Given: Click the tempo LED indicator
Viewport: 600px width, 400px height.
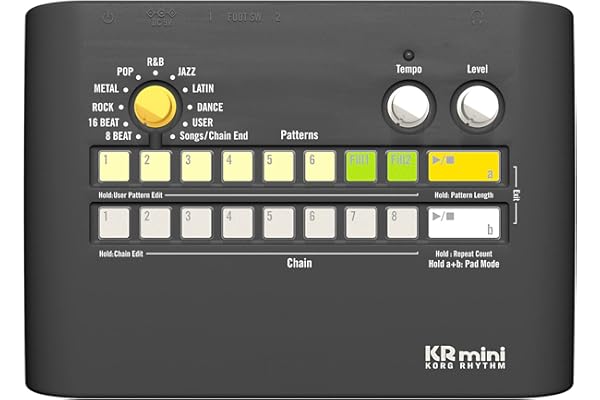Looking at the screenshot, I should pos(408,55).
